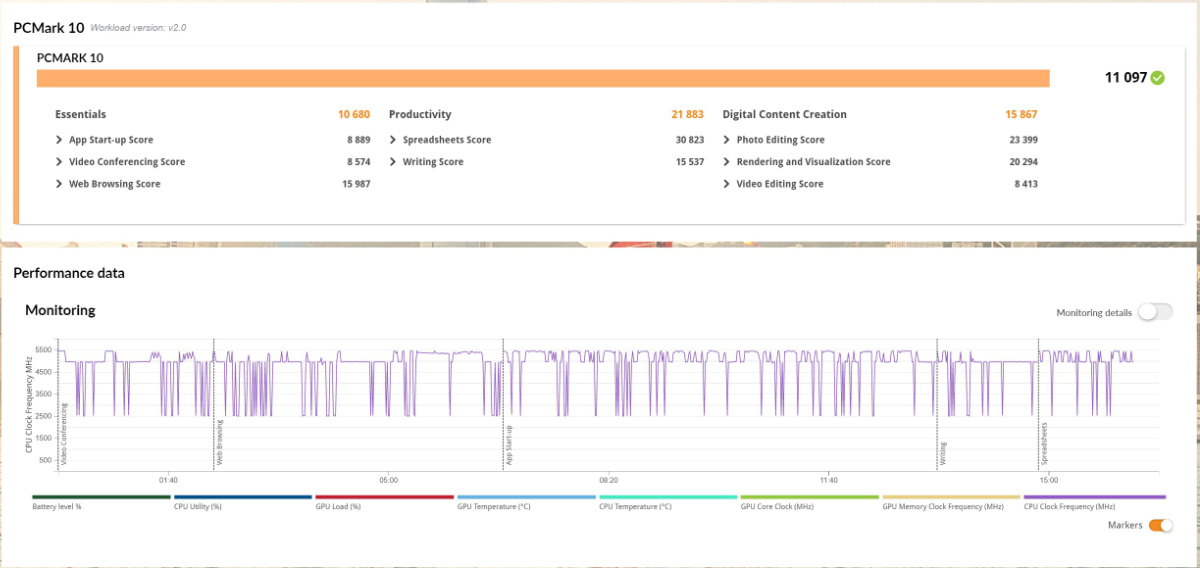Click the 5500 y-axis label
The height and width of the screenshot is (568, 1200).
pyautogui.click(x=45, y=350)
